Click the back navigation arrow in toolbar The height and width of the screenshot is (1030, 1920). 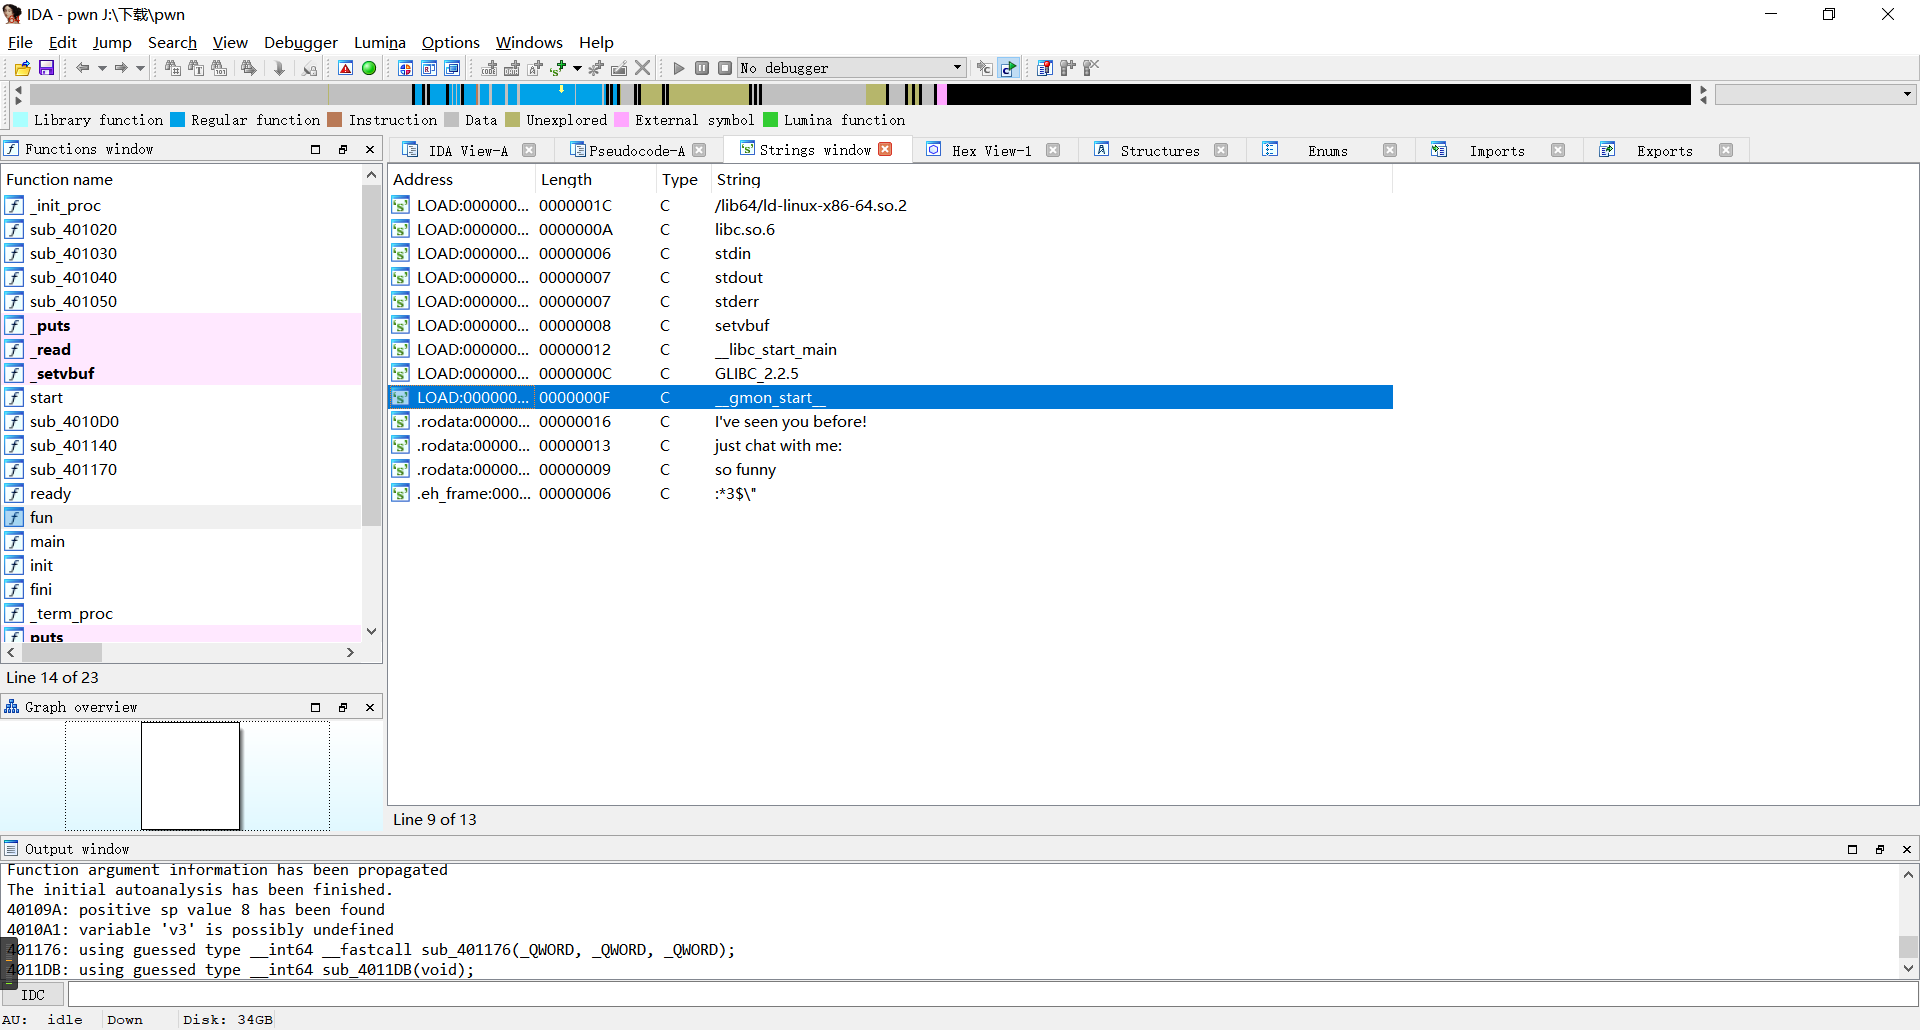point(82,68)
